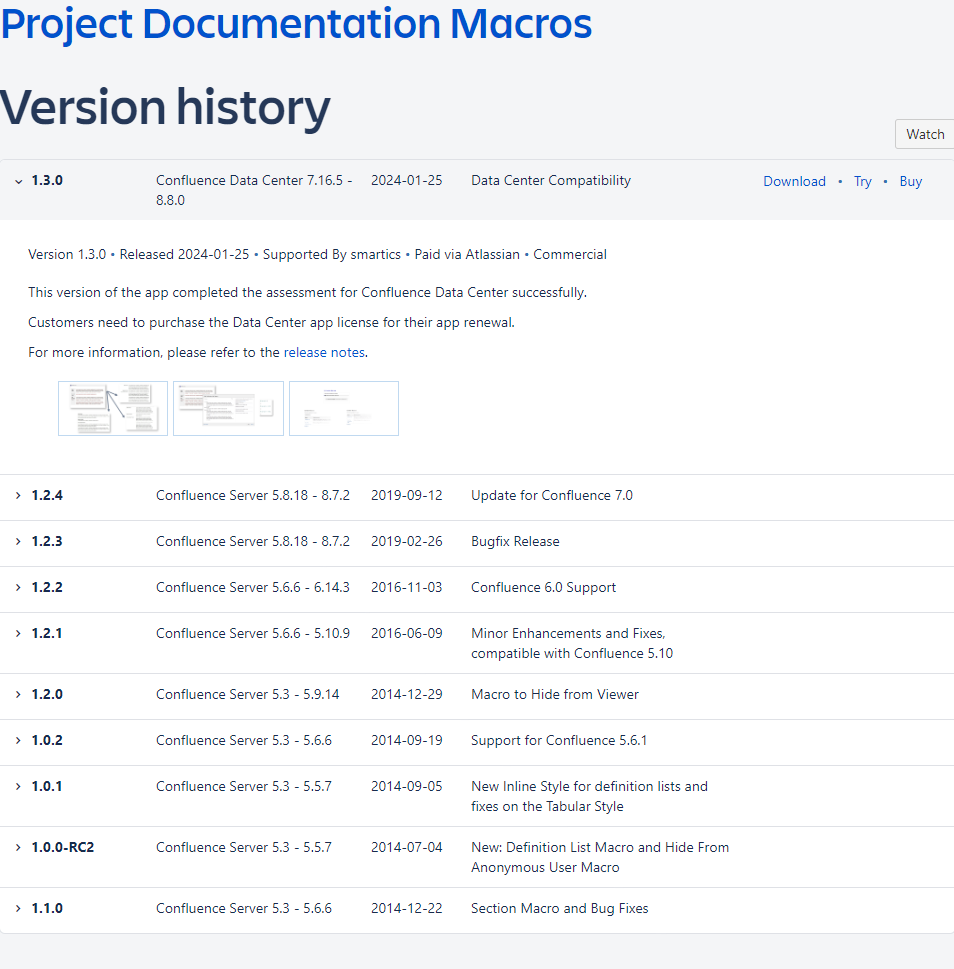954x969 pixels.
Task: Open the release notes link
Action: [324, 352]
